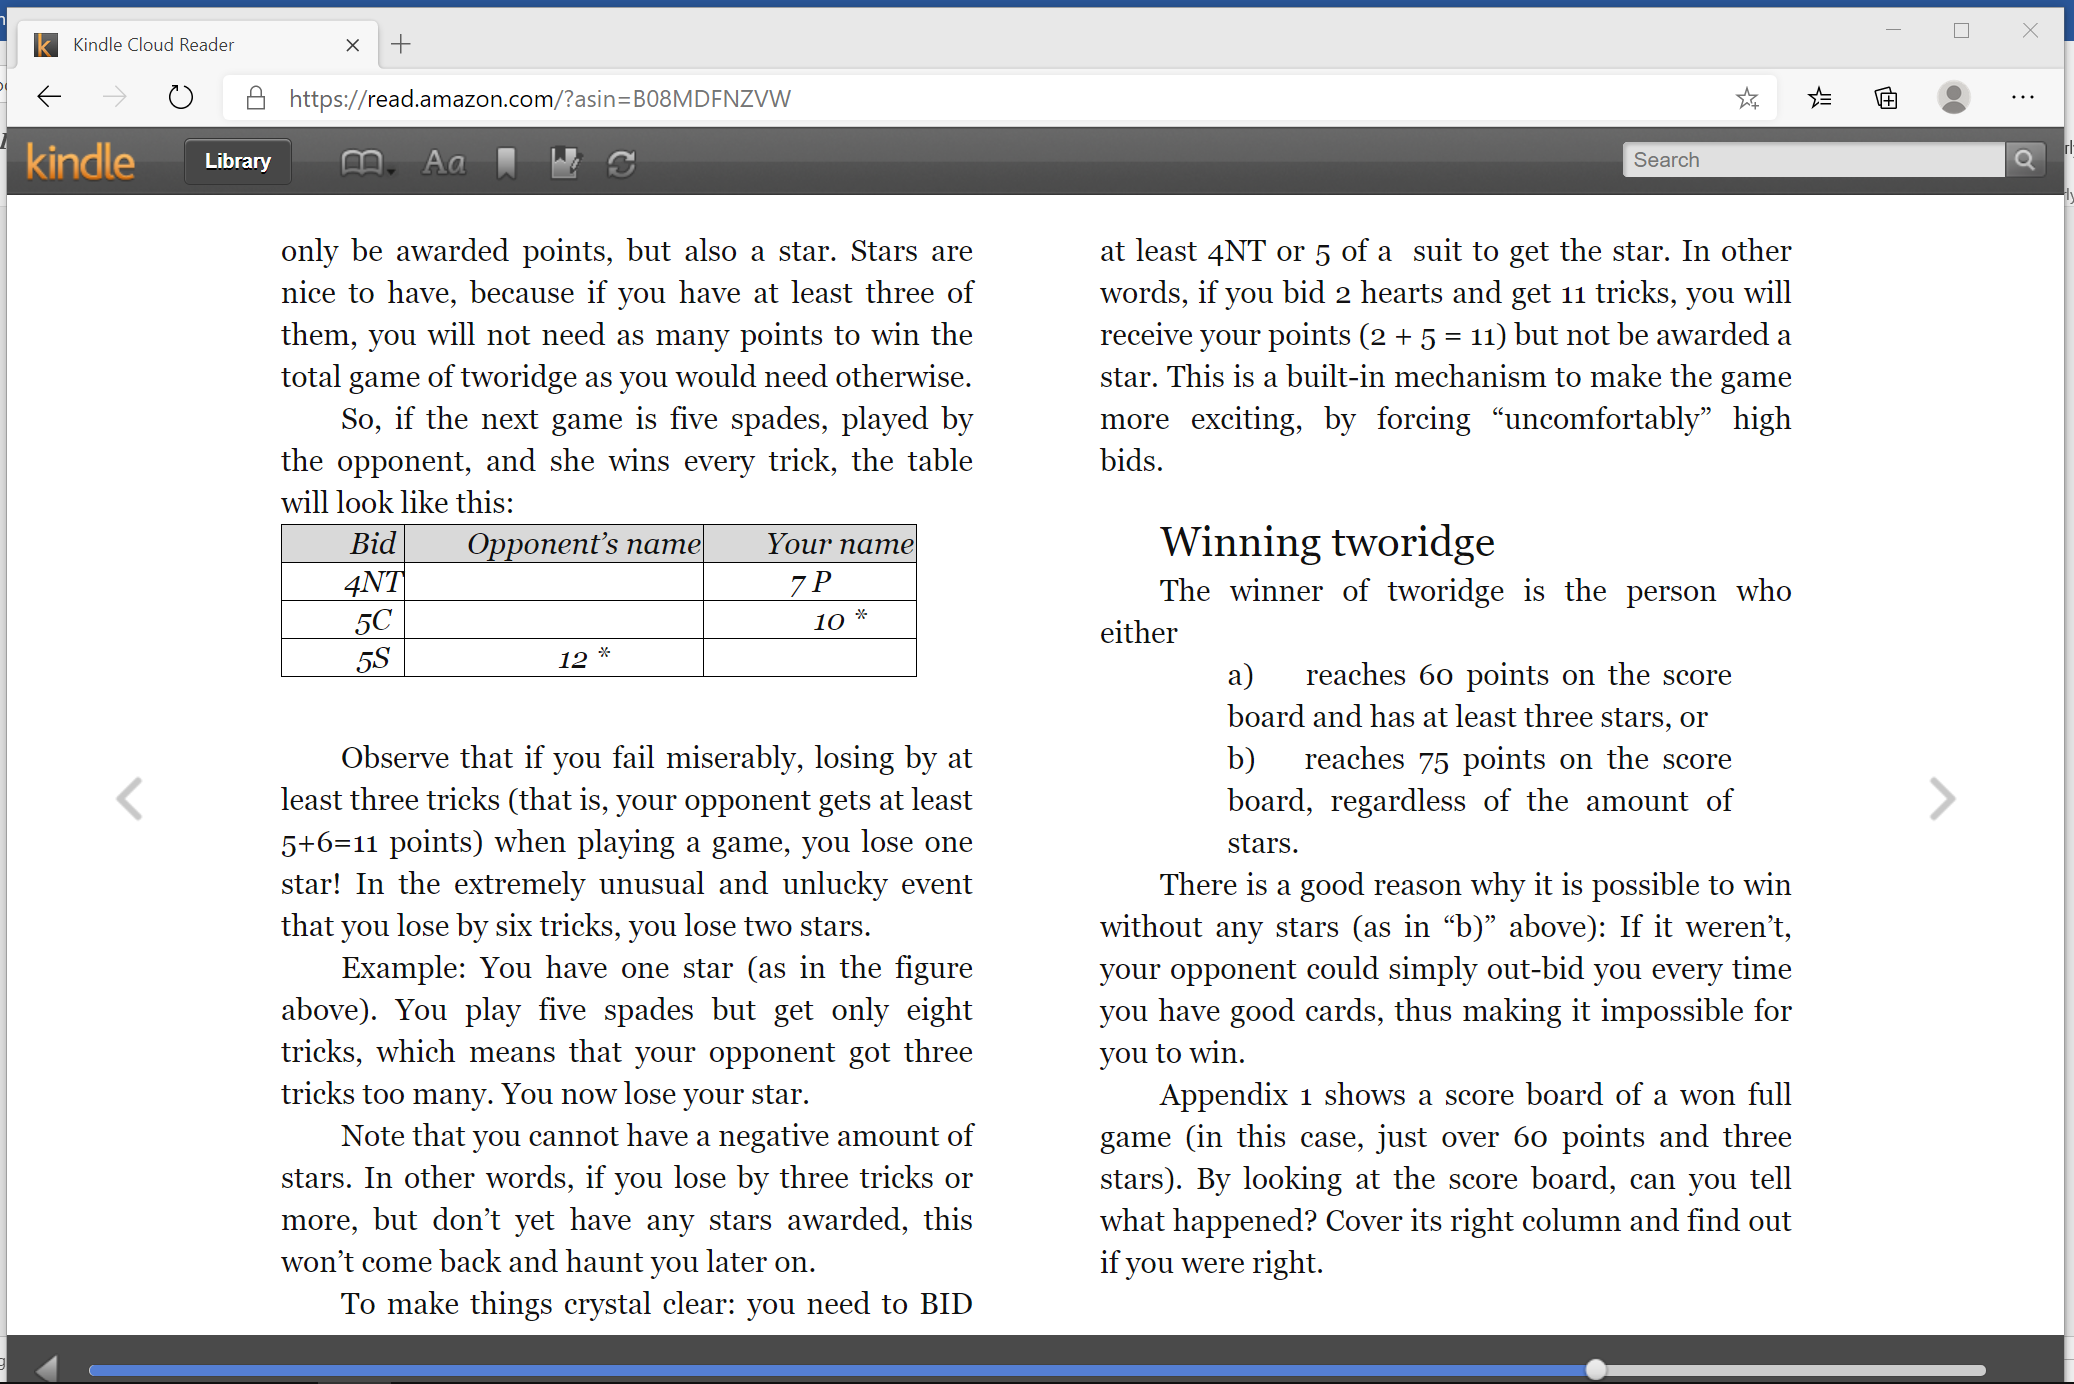This screenshot has height=1384, width=2074.
Task: Go to the previous page arrow
Action: [x=129, y=798]
